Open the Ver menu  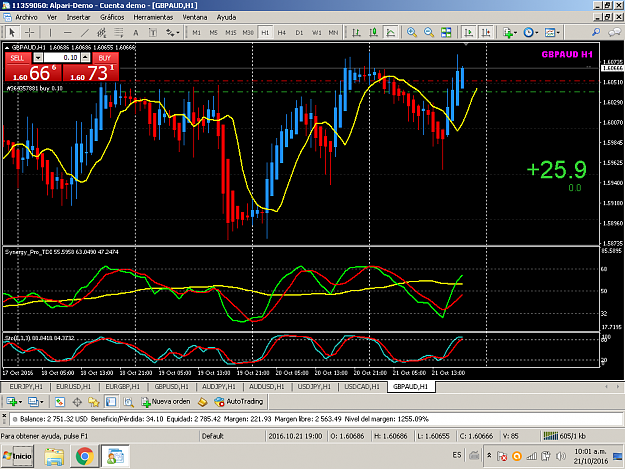click(52, 17)
